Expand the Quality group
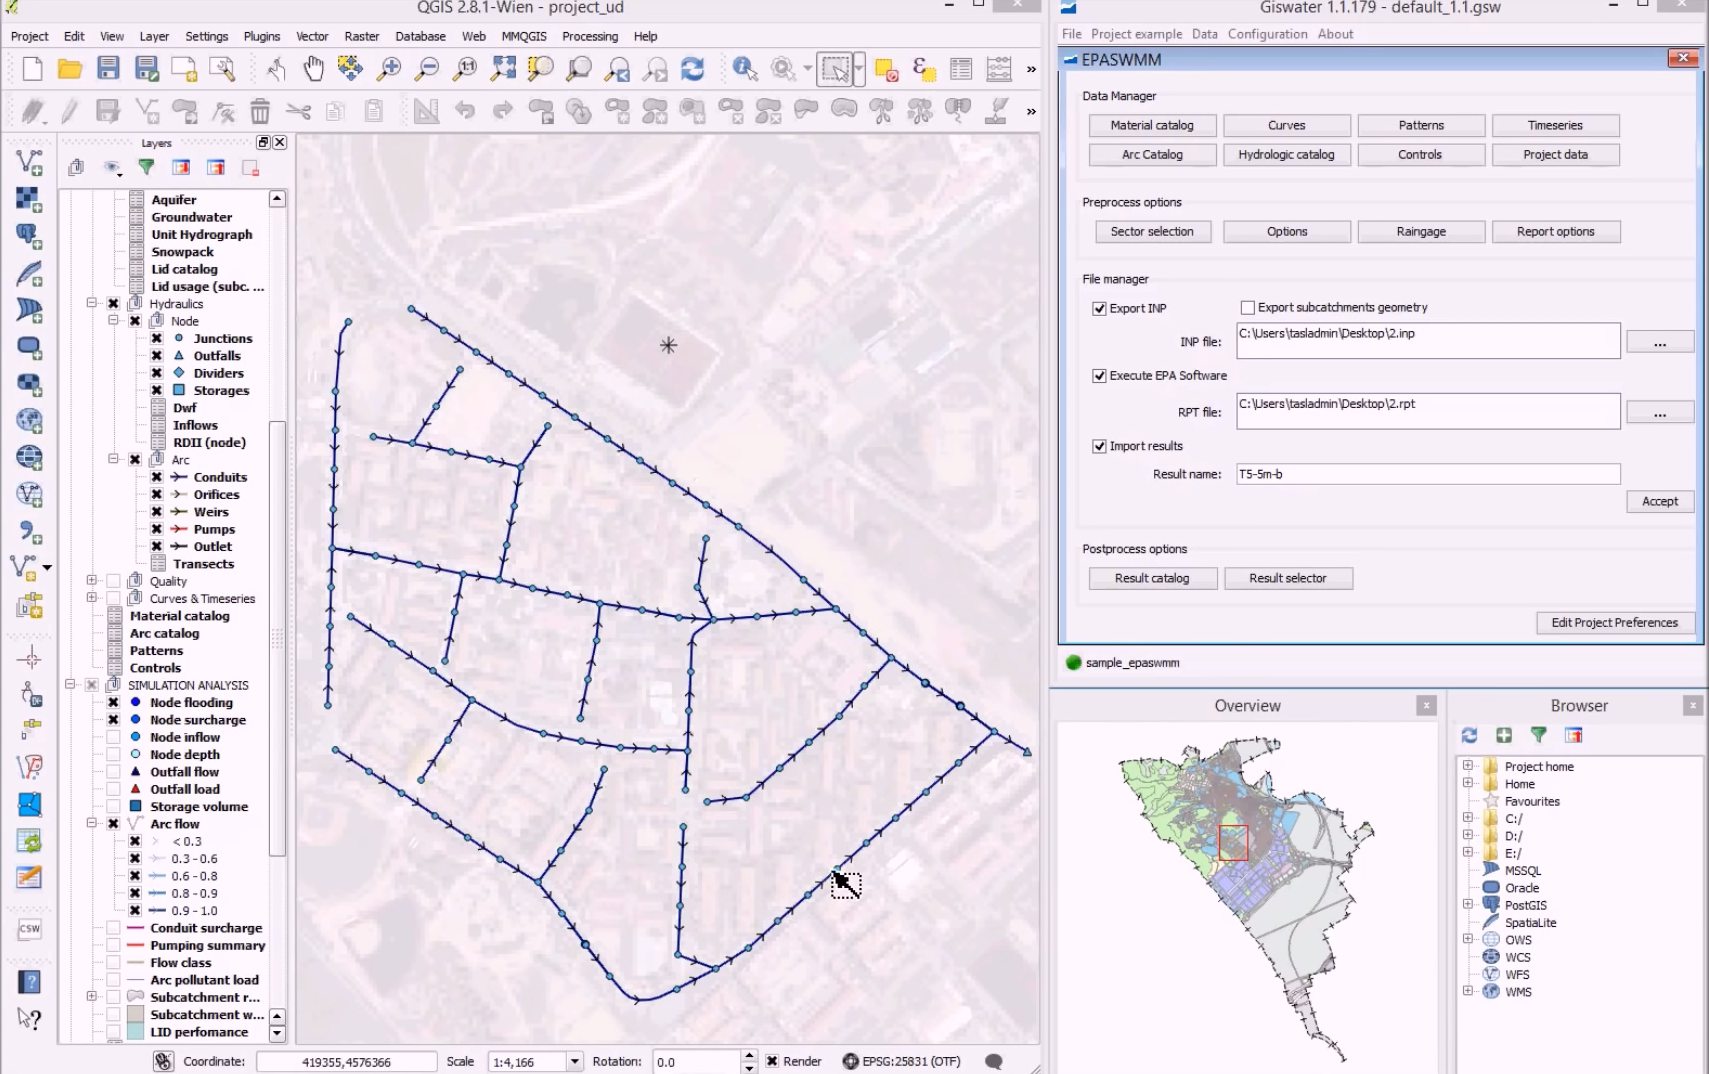This screenshot has height=1074, width=1709. click(91, 580)
